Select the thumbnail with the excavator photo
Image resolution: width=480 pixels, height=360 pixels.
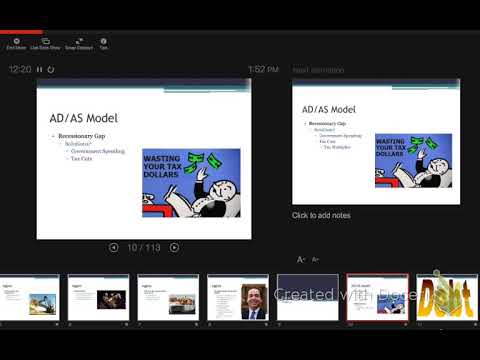[29, 298]
